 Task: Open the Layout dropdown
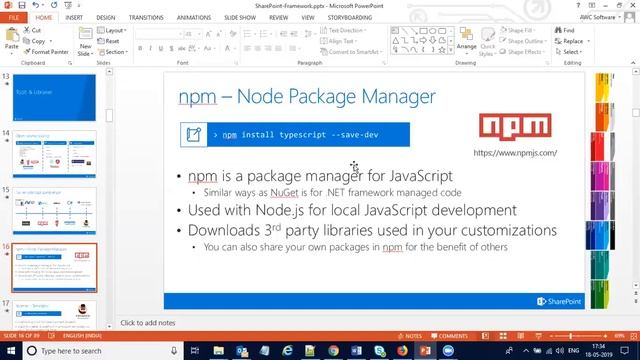(112, 30)
